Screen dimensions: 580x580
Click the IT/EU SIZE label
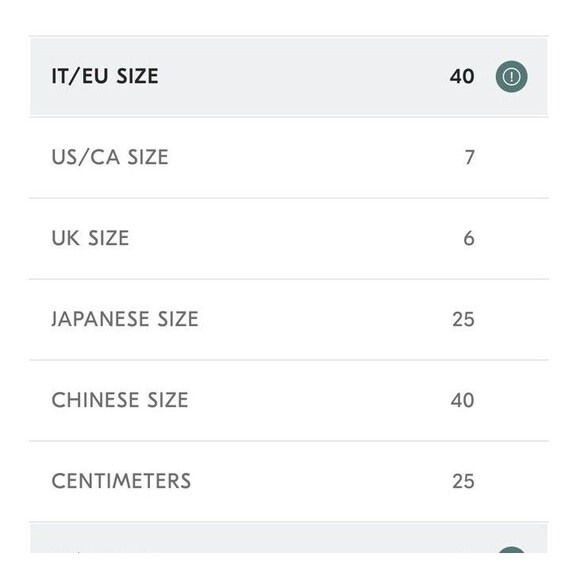click(x=105, y=77)
